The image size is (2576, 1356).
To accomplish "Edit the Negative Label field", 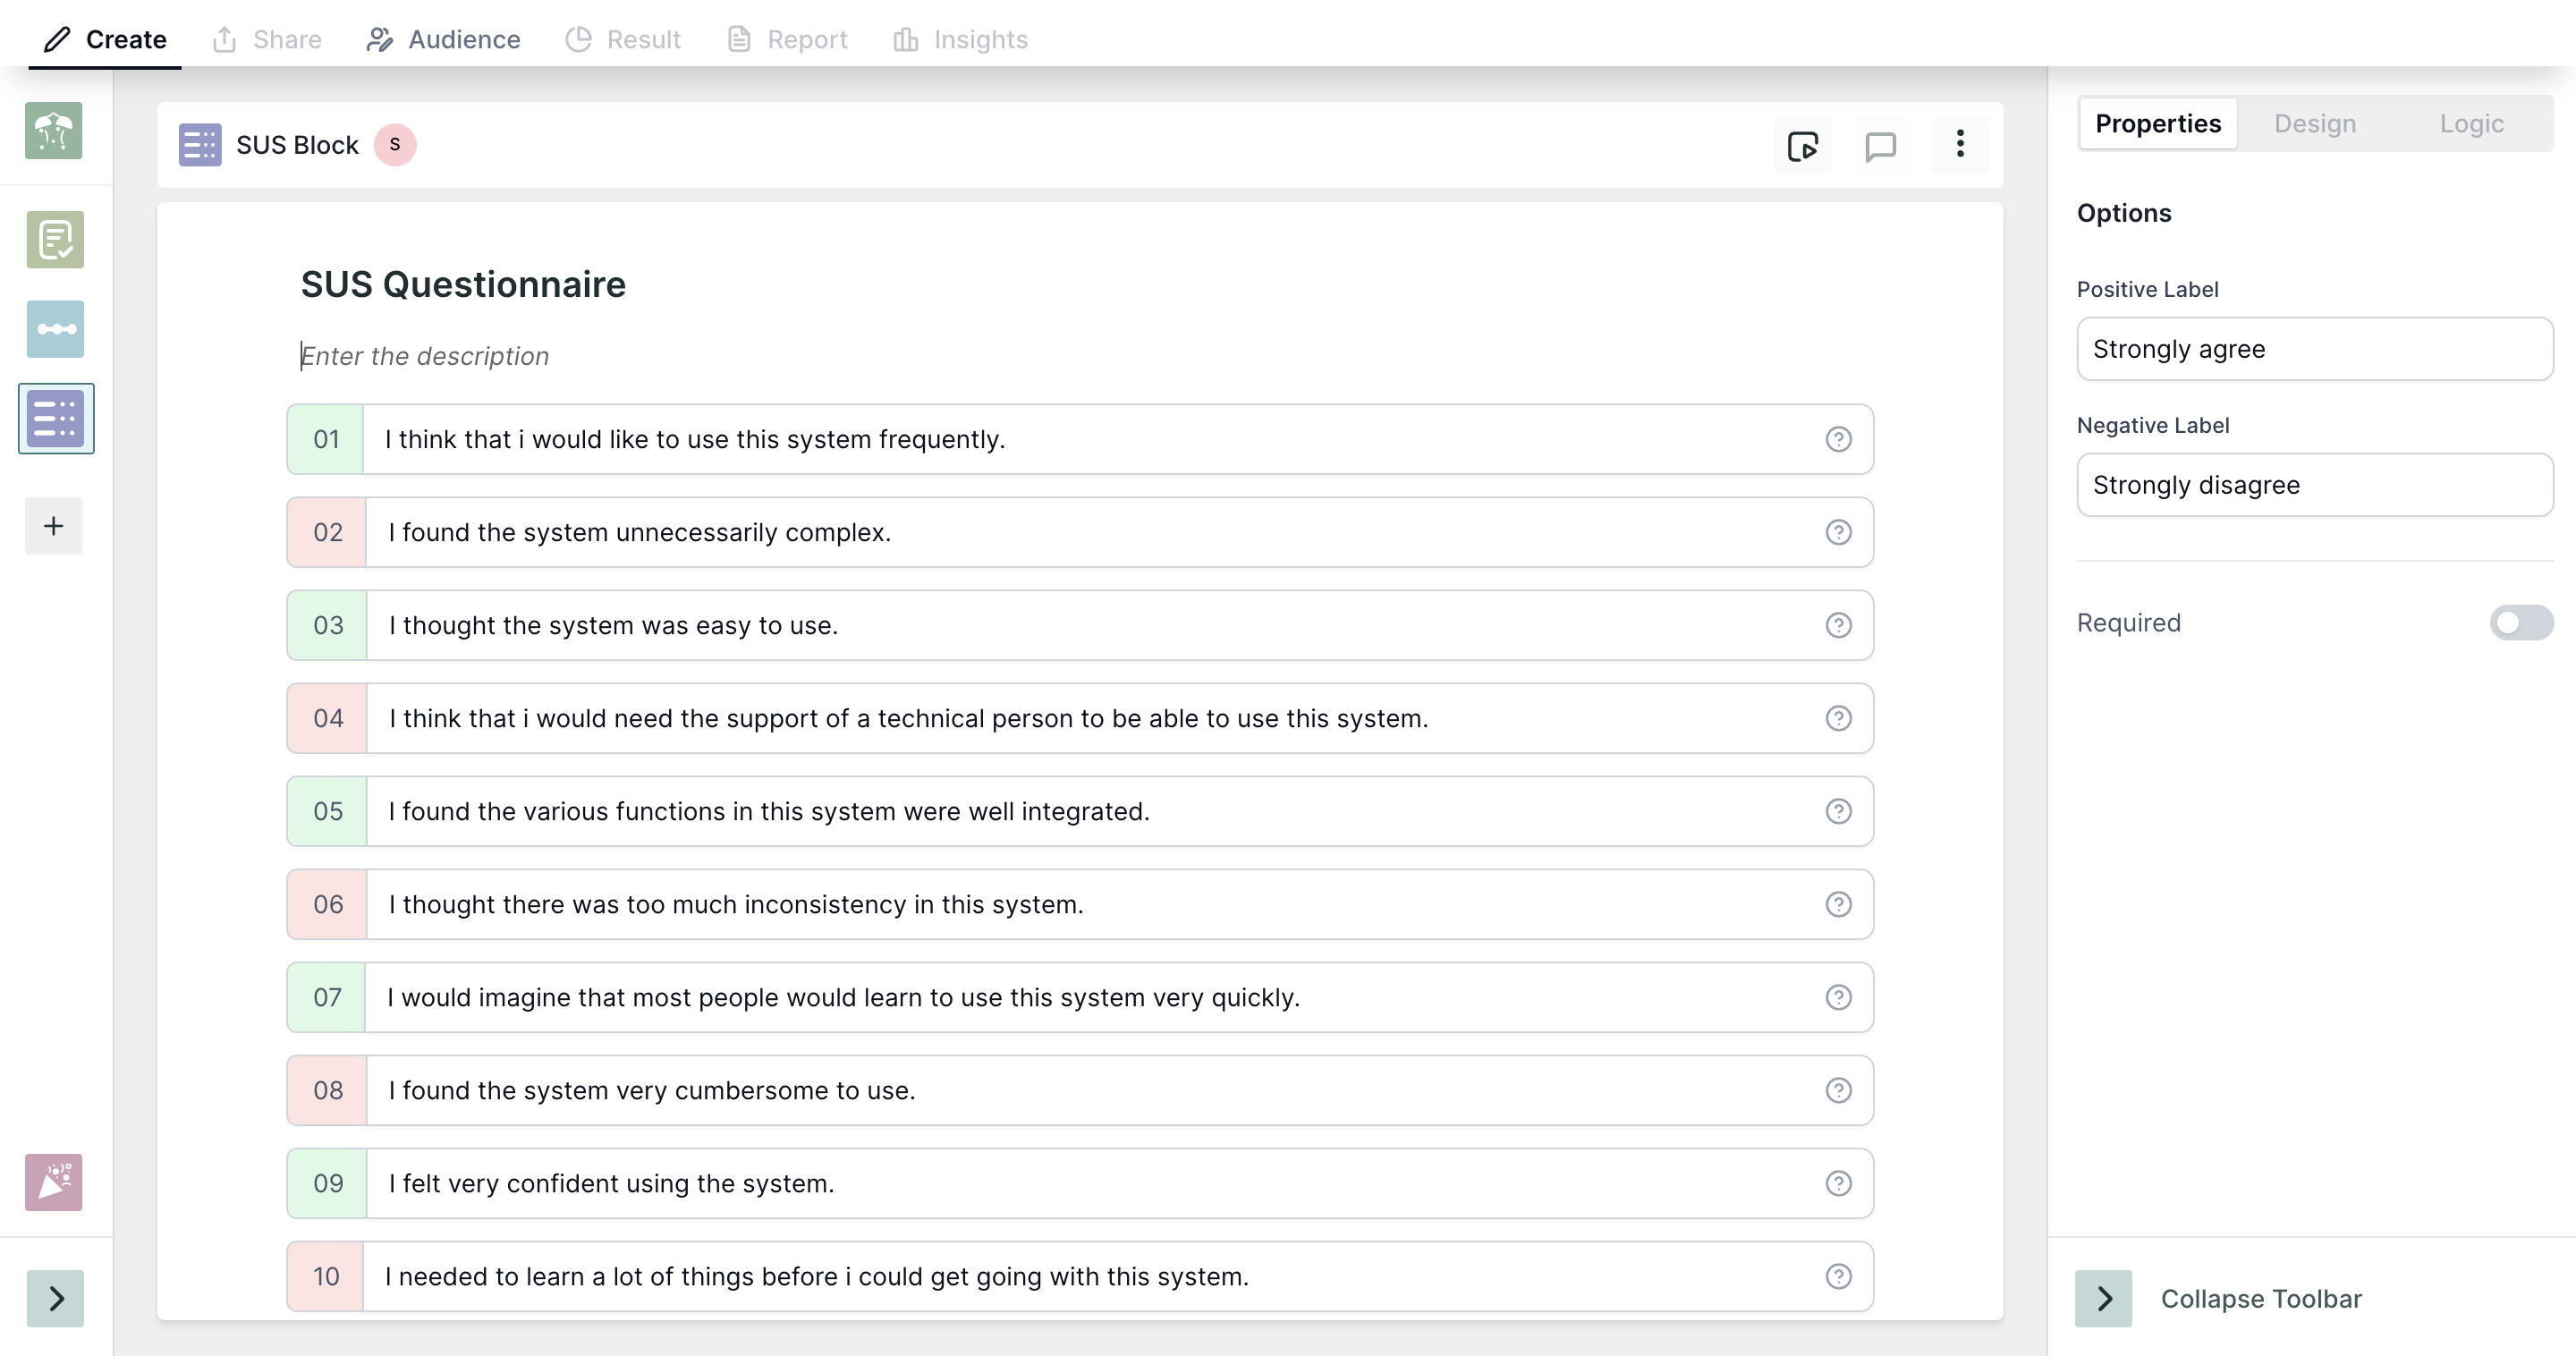I will [x=2315, y=485].
